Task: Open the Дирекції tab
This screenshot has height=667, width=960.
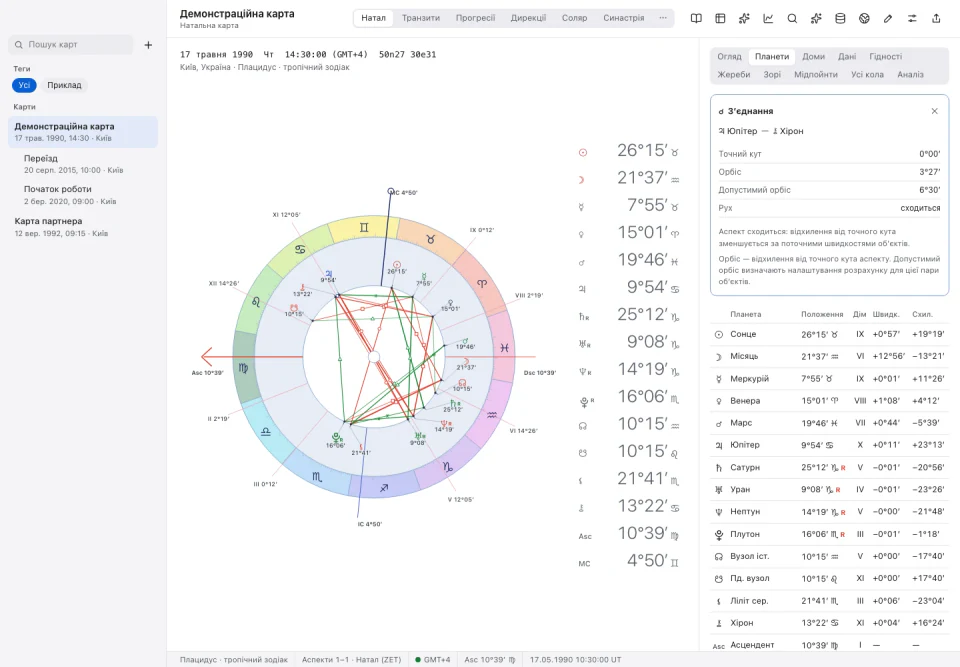Action: coord(528,18)
